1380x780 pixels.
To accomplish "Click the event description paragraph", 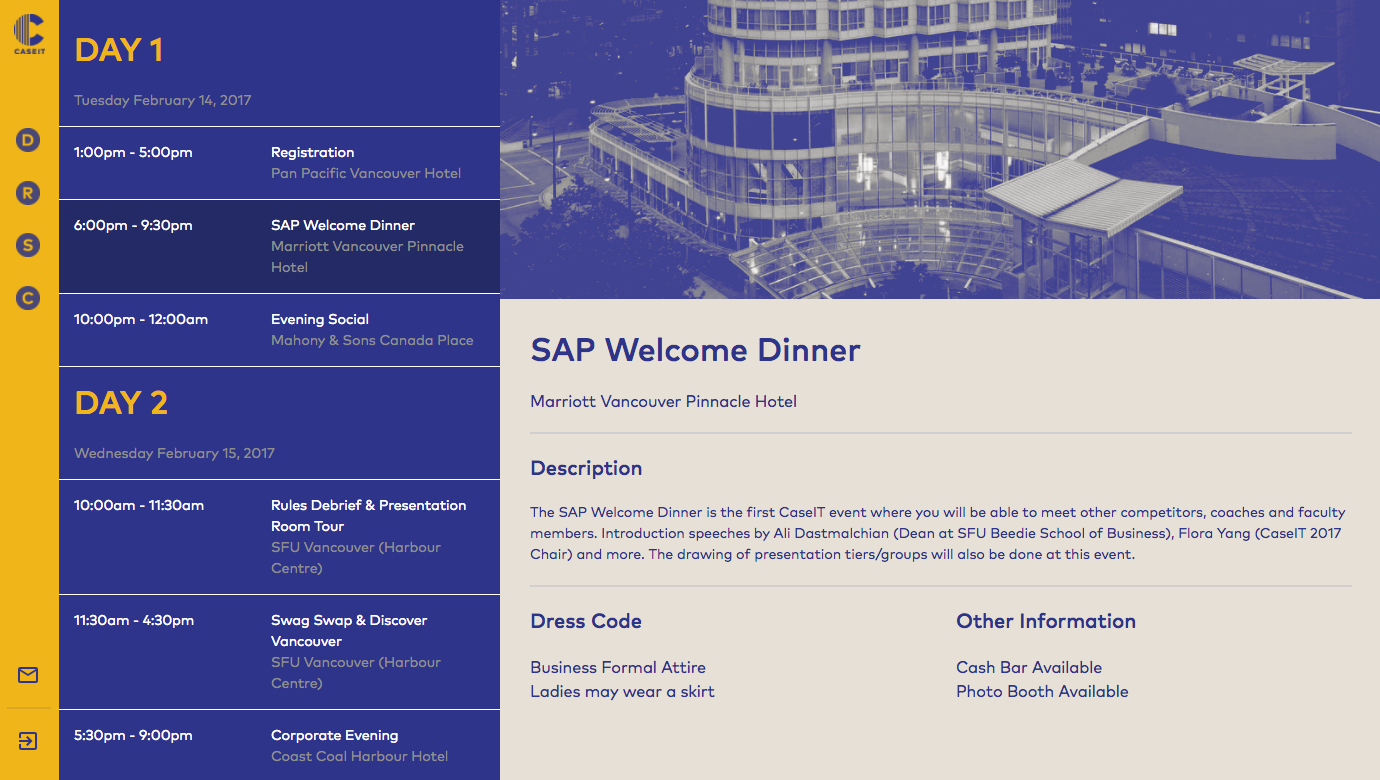I will [x=938, y=533].
